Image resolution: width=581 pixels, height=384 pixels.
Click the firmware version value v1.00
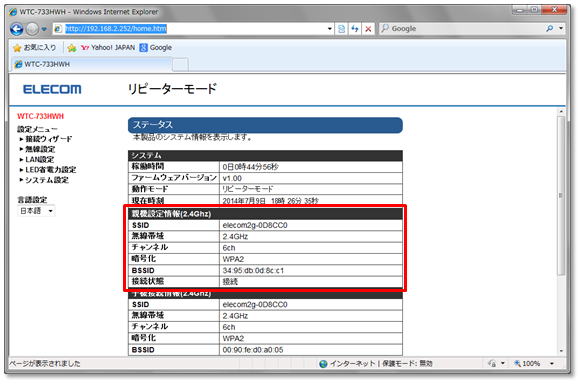pos(232,178)
